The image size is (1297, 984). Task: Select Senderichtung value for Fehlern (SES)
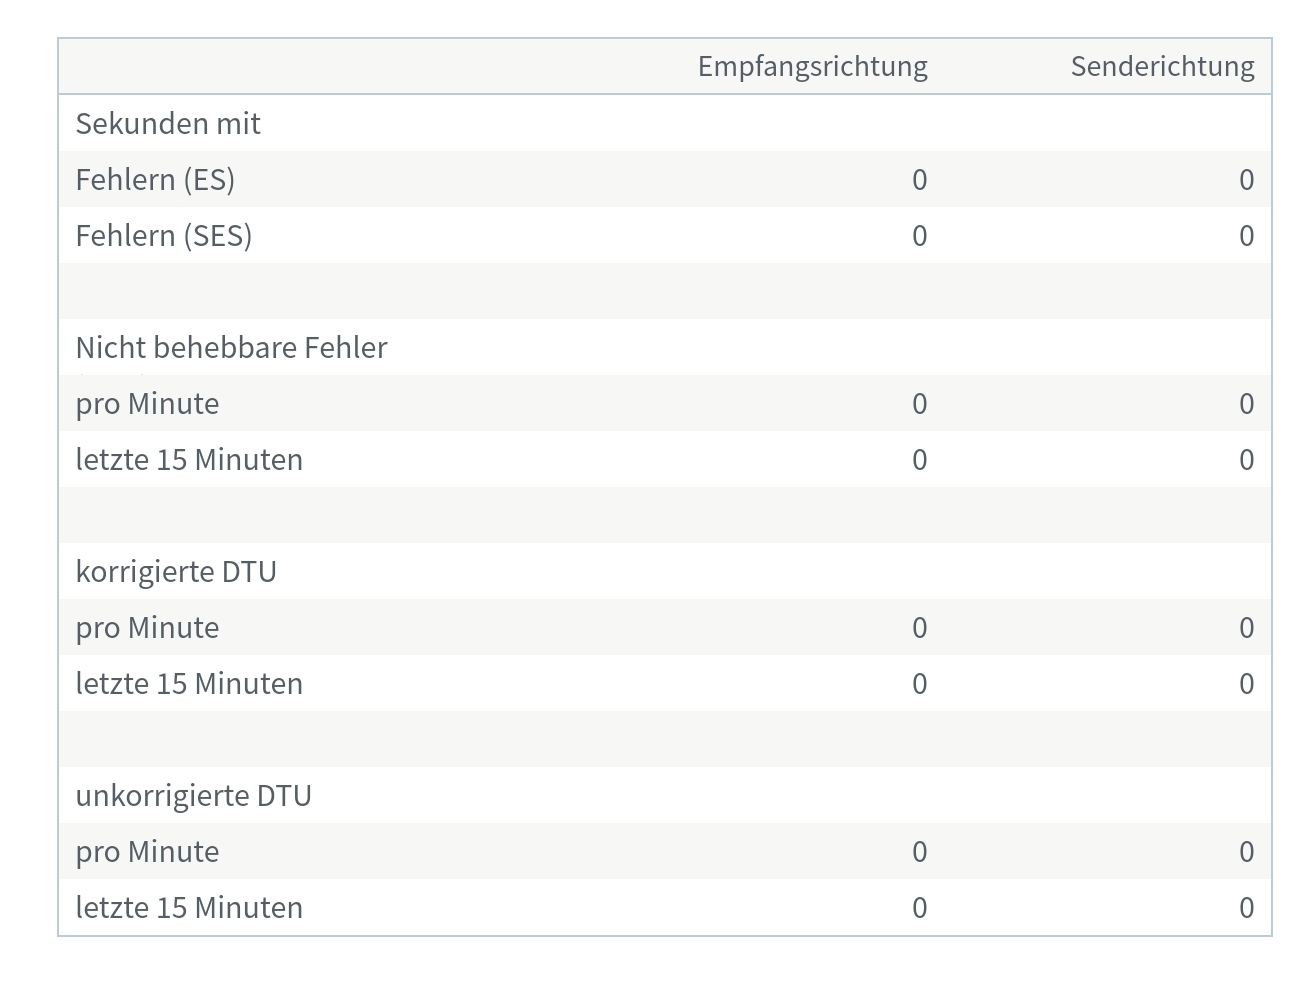[1246, 235]
